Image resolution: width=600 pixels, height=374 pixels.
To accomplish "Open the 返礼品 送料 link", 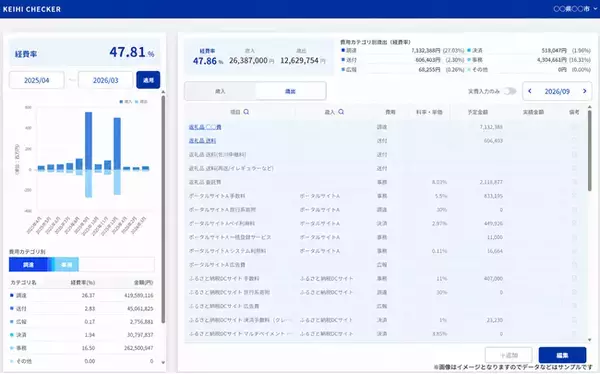I will pos(202,141).
